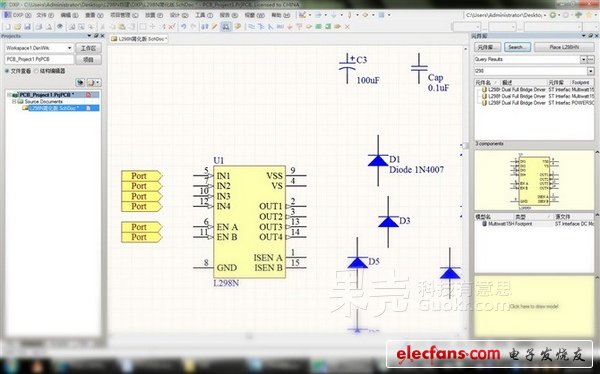This screenshot has width=600, height=374.
Task: Click the Place L298HN button
Action: (x=564, y=47)
